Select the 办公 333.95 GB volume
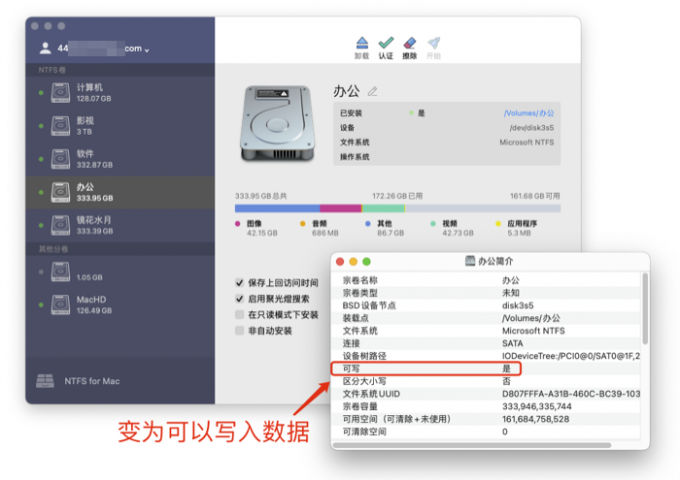The height and width of the screenshot is (480, 680). click(120, 192)
